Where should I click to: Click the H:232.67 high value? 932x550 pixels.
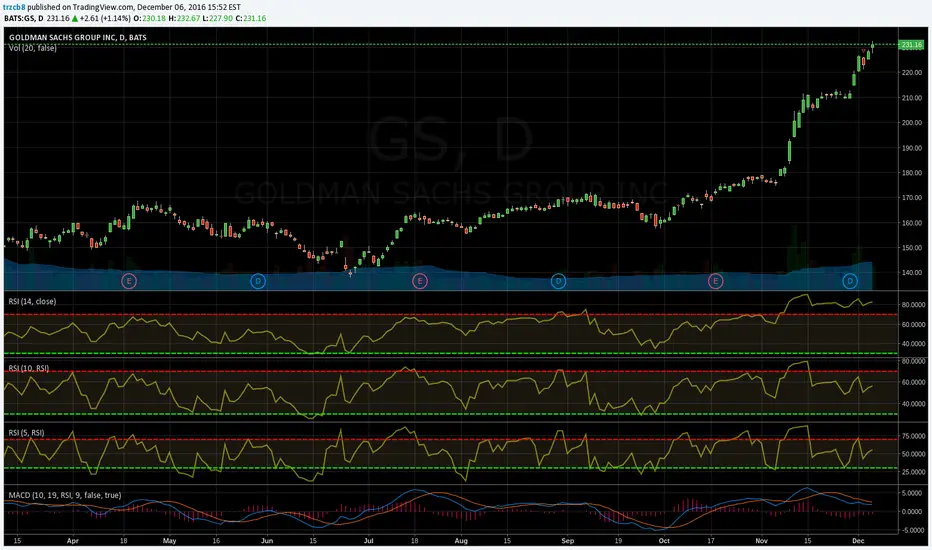click(183, 18)
